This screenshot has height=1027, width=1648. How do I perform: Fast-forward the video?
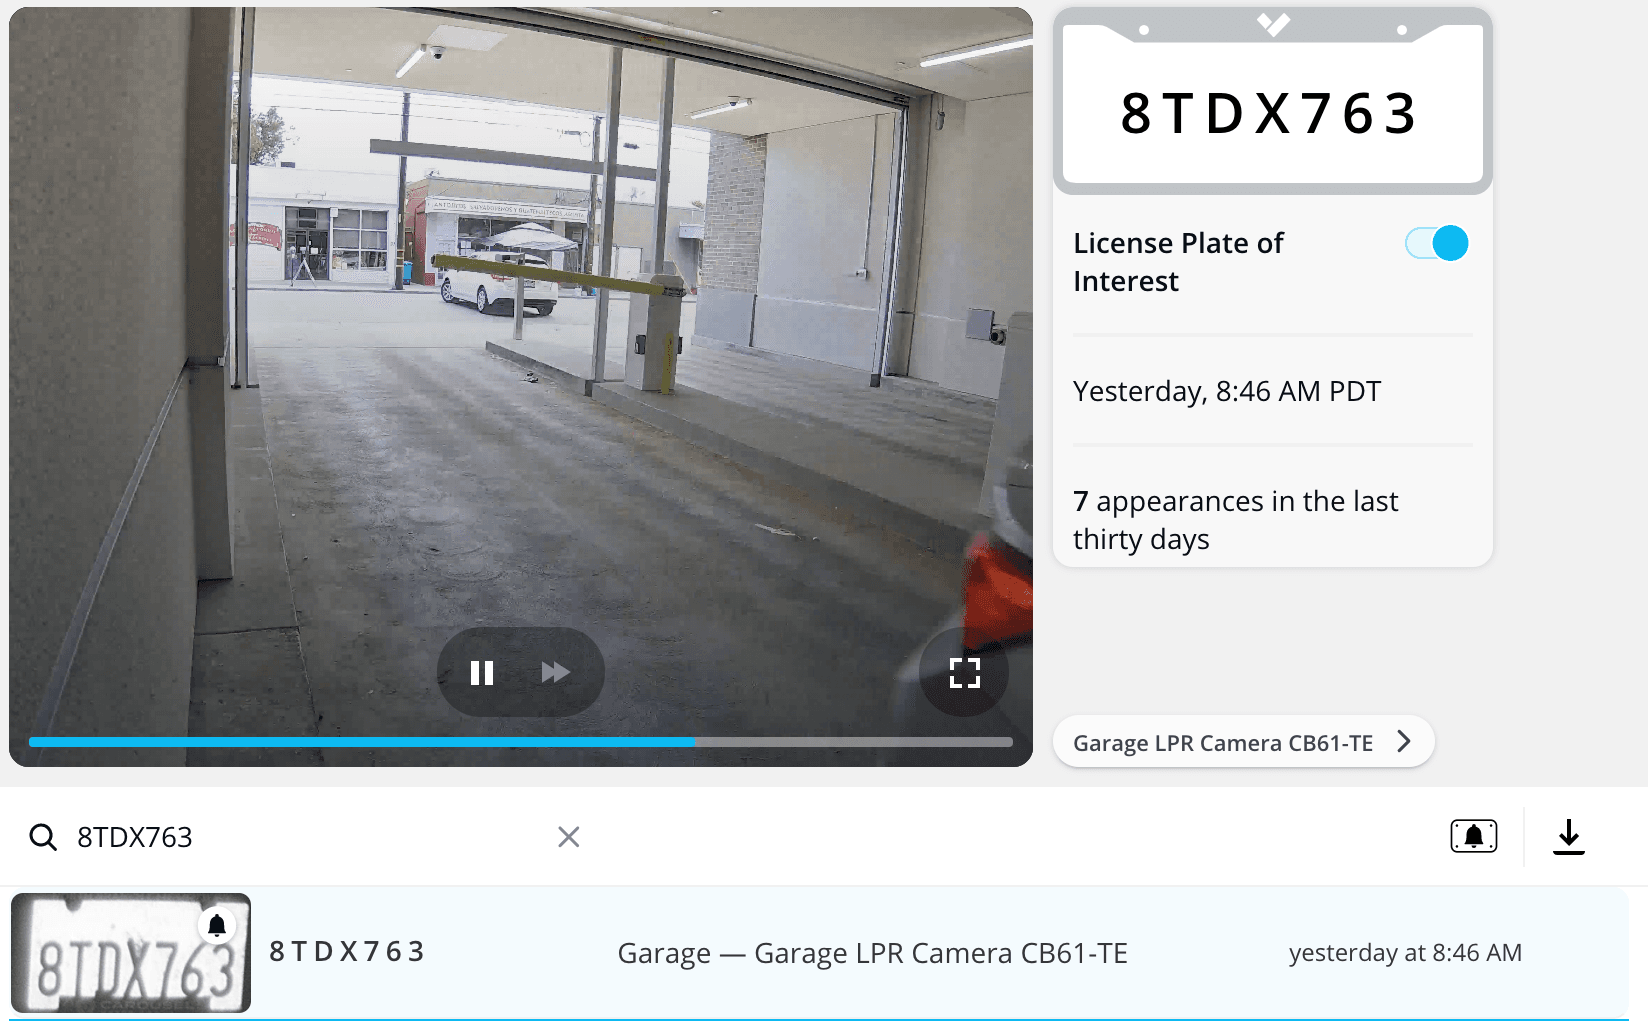pyautogui.click(x=556, y=672)
